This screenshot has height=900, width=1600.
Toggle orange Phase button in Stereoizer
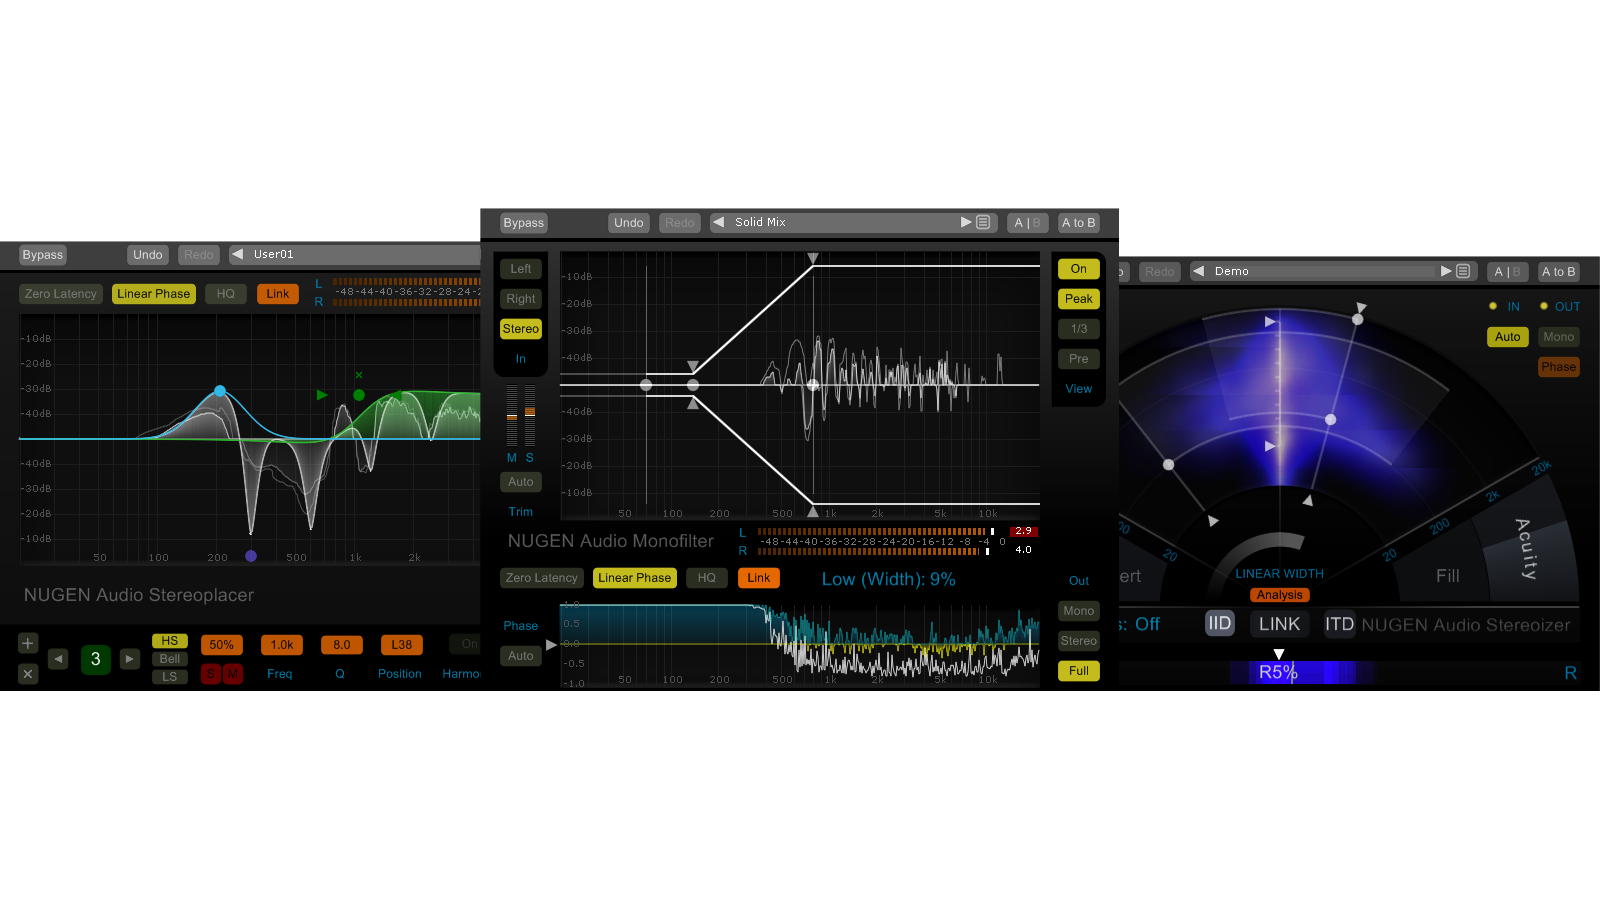click(x=1559, y=367)
